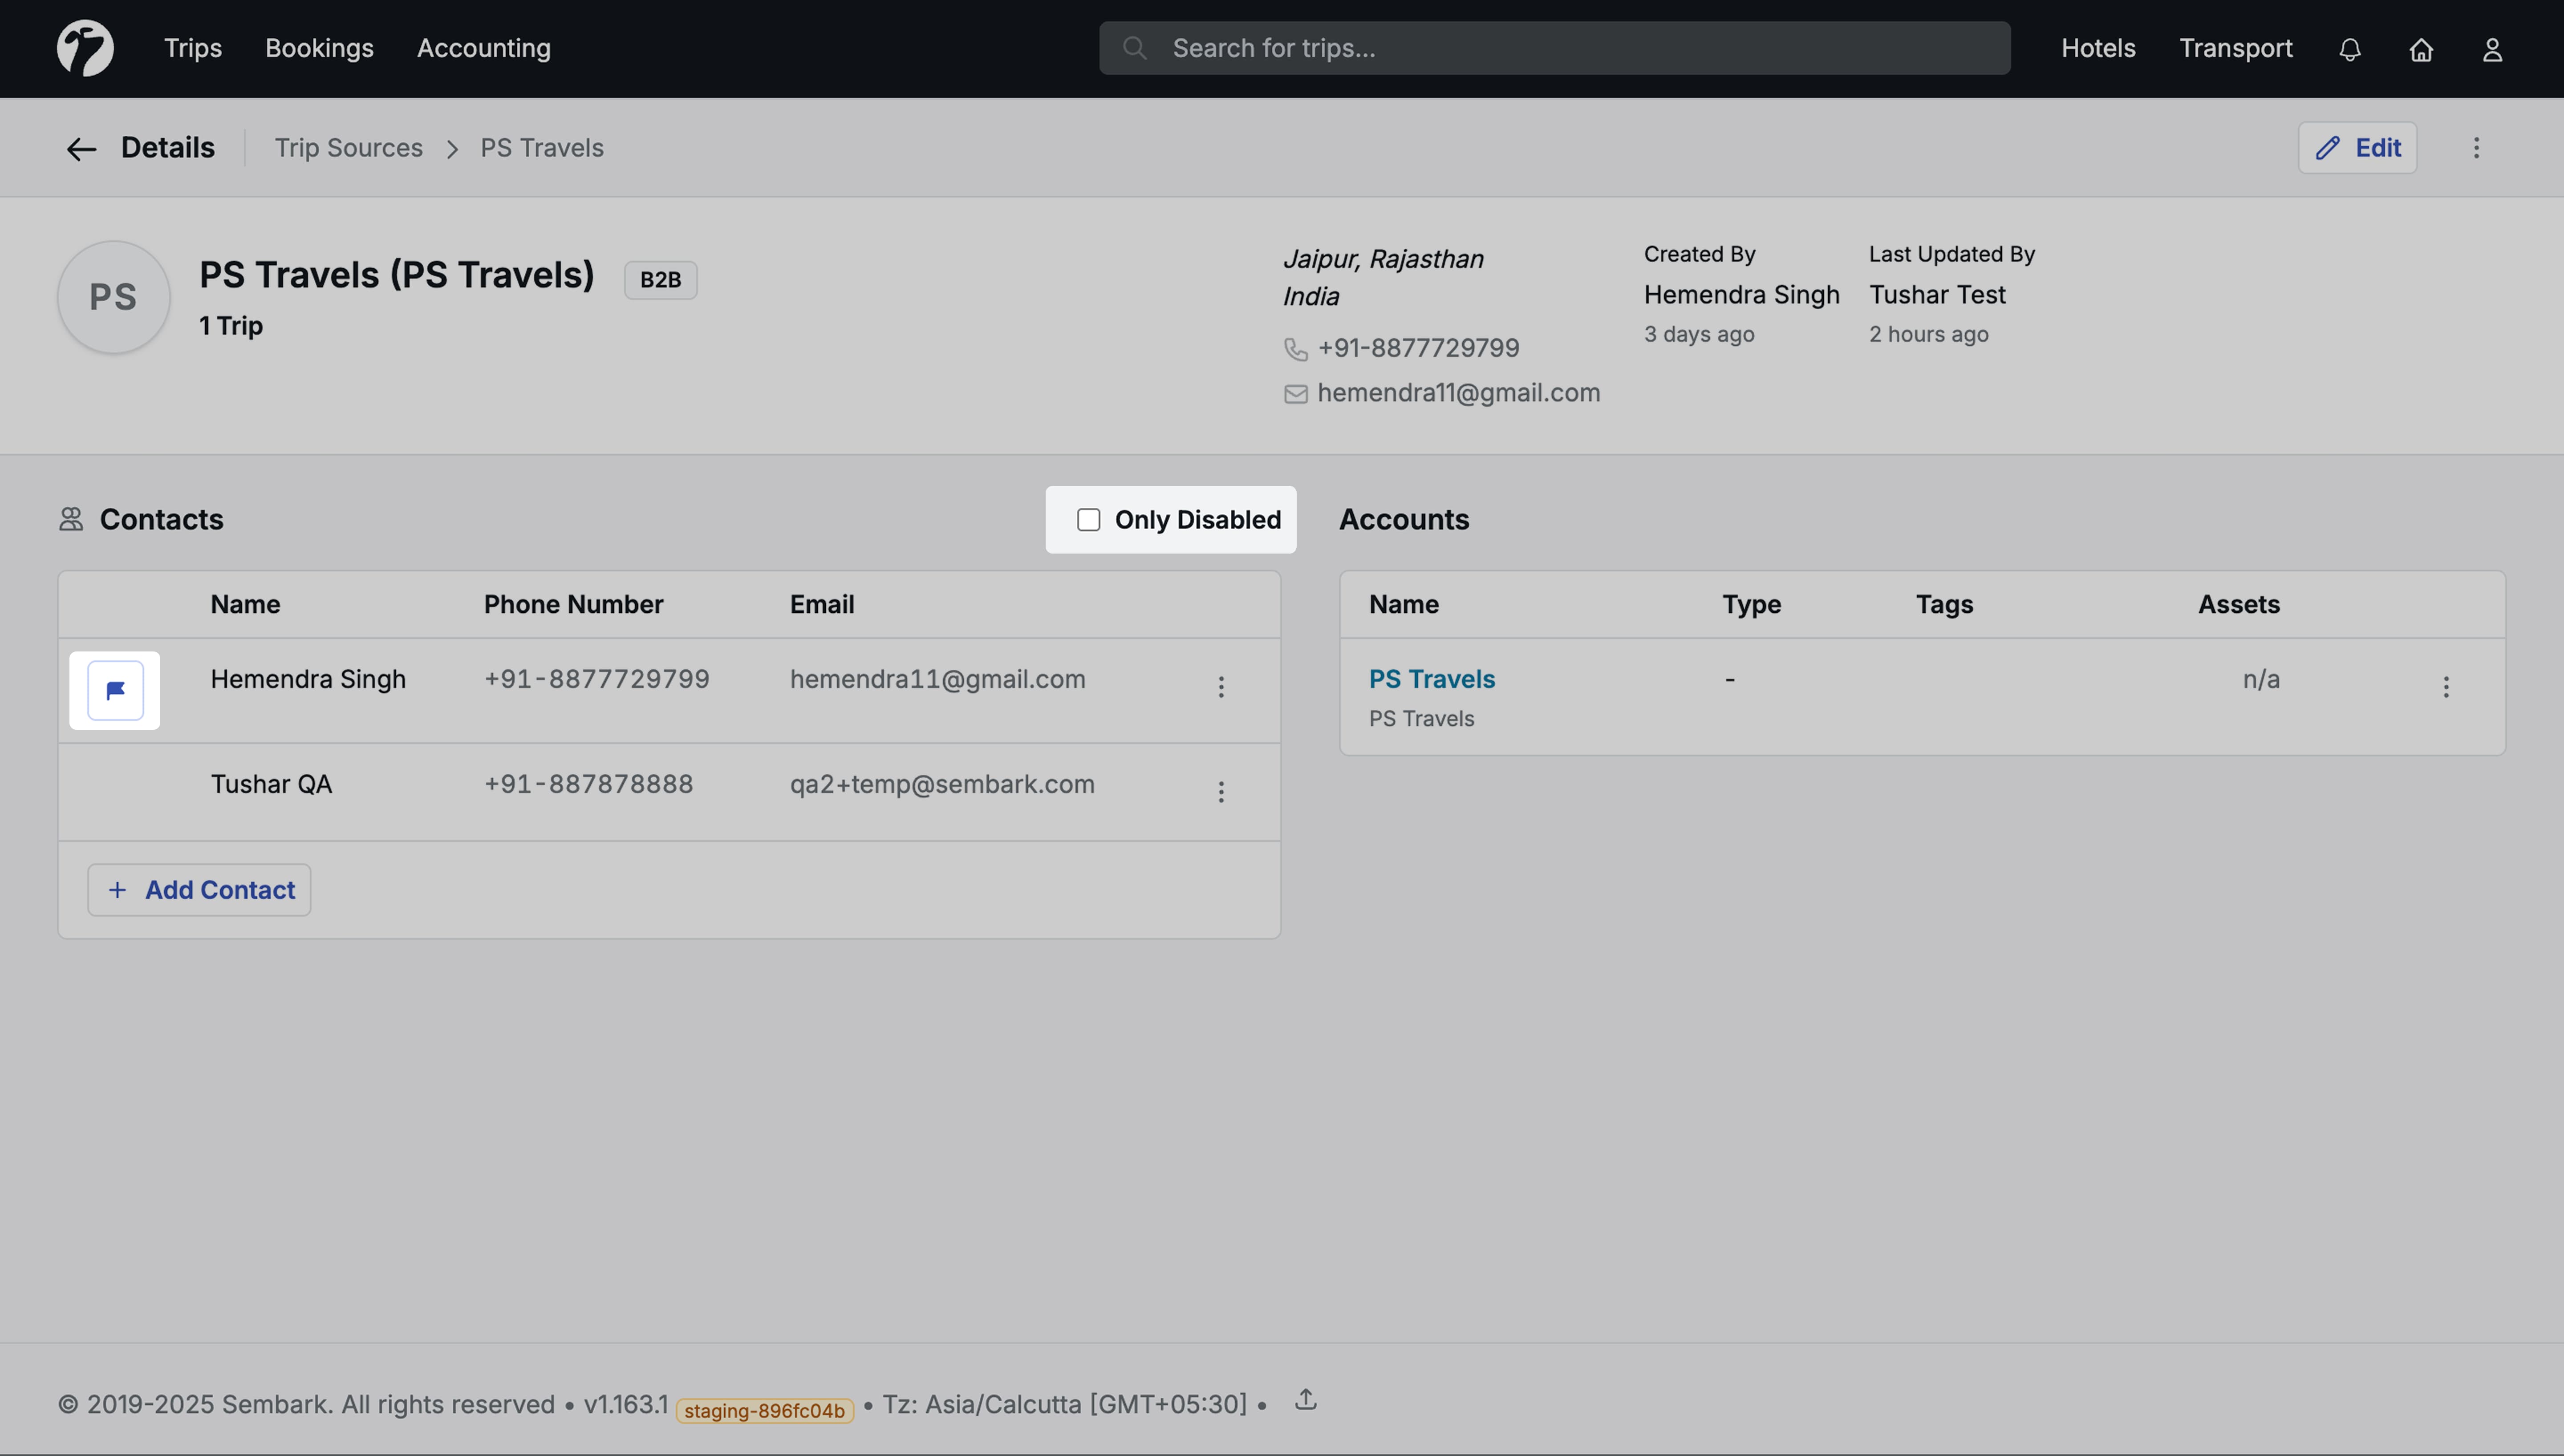Open the Accounting menu item
This screenshot has height=1456, width=2564.
(483, 47)
